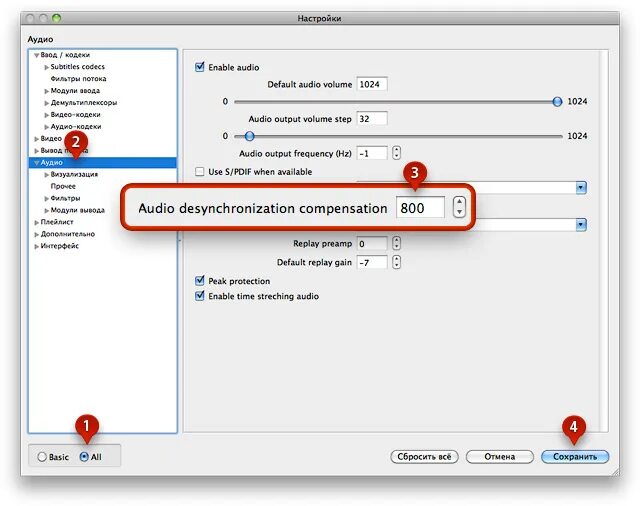Select the All radio button
The width and height of the screenshot is (640, 506).
coord(84,457)
